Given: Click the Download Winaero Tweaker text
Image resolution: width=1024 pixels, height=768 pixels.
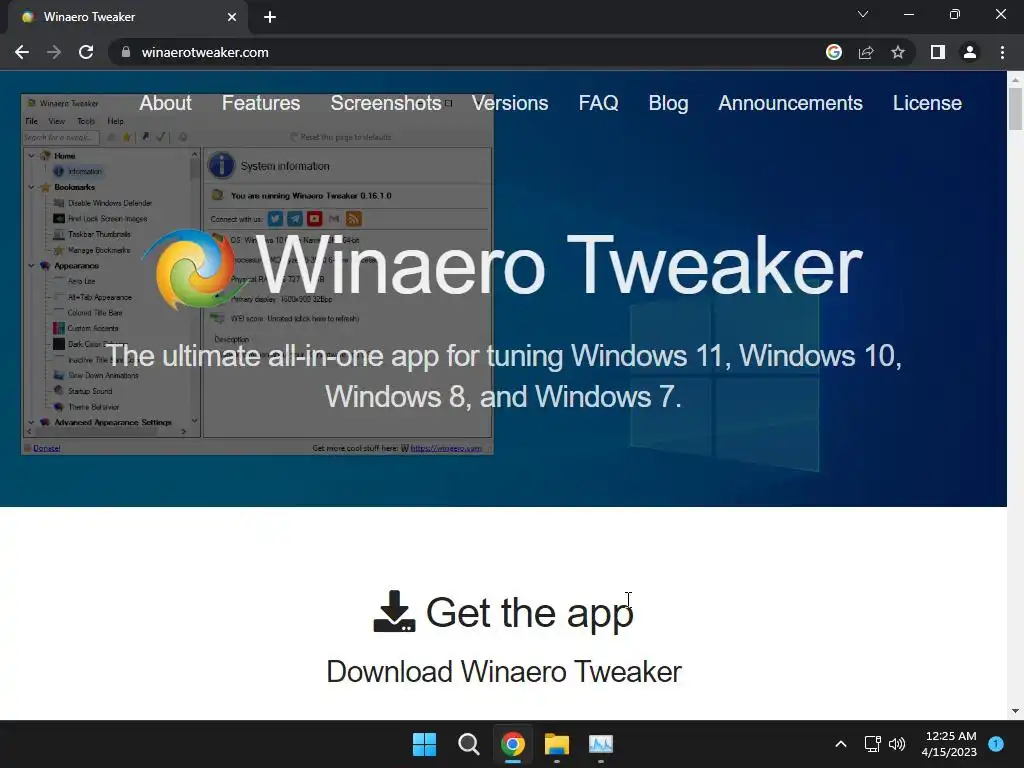Looking at the screenshot, I should (x=504, y=671).
